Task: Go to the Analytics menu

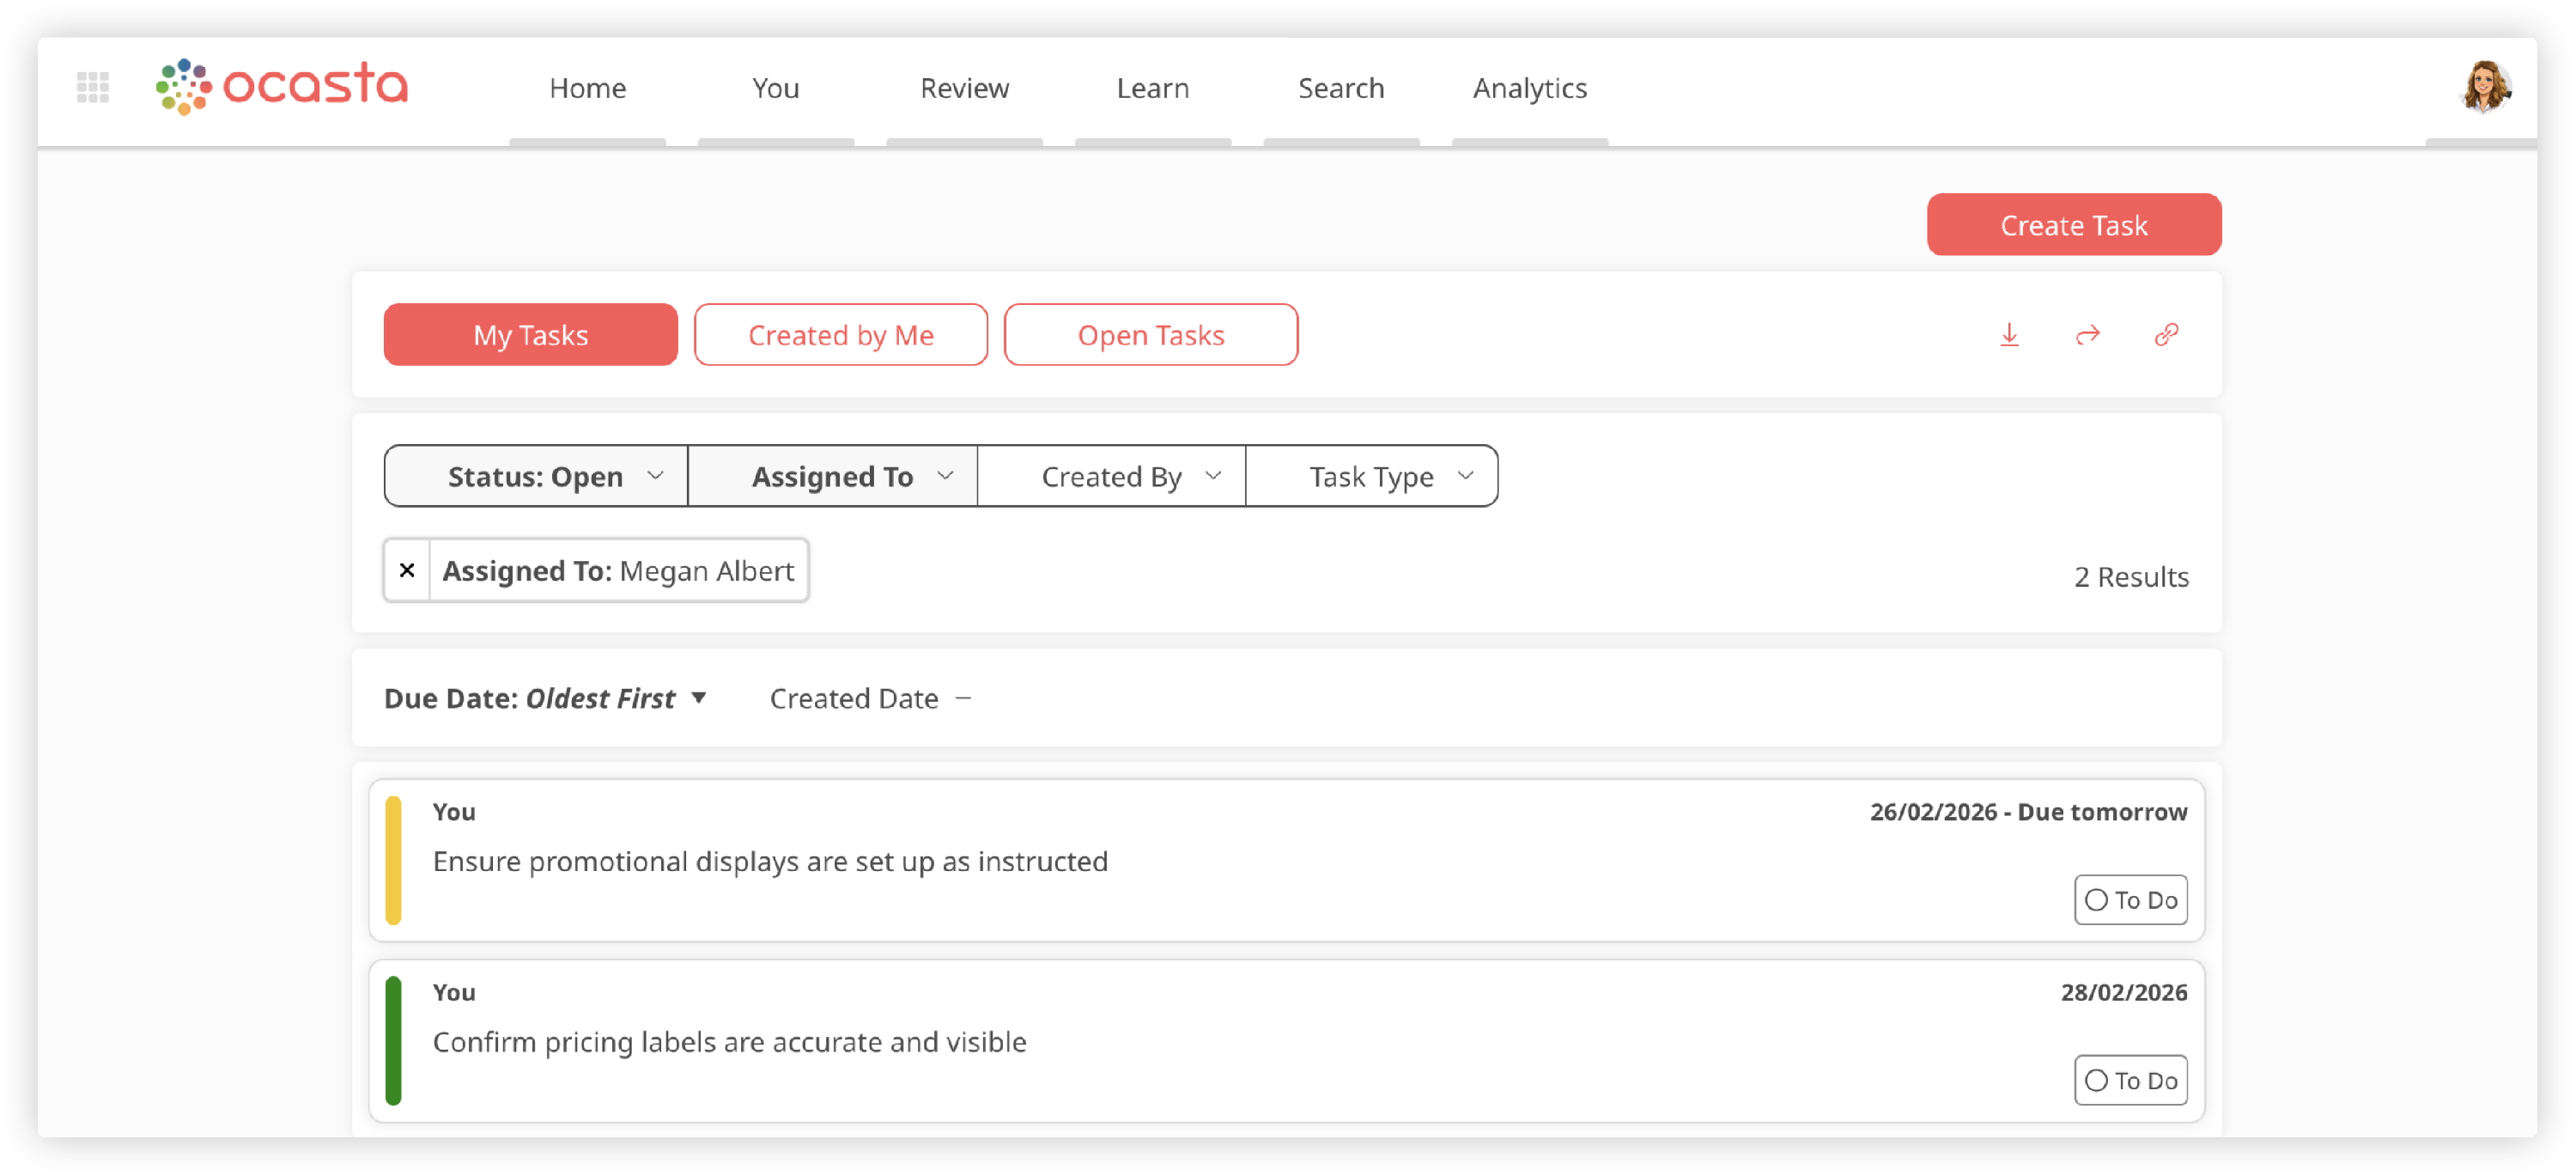Action: (1529, 88)
